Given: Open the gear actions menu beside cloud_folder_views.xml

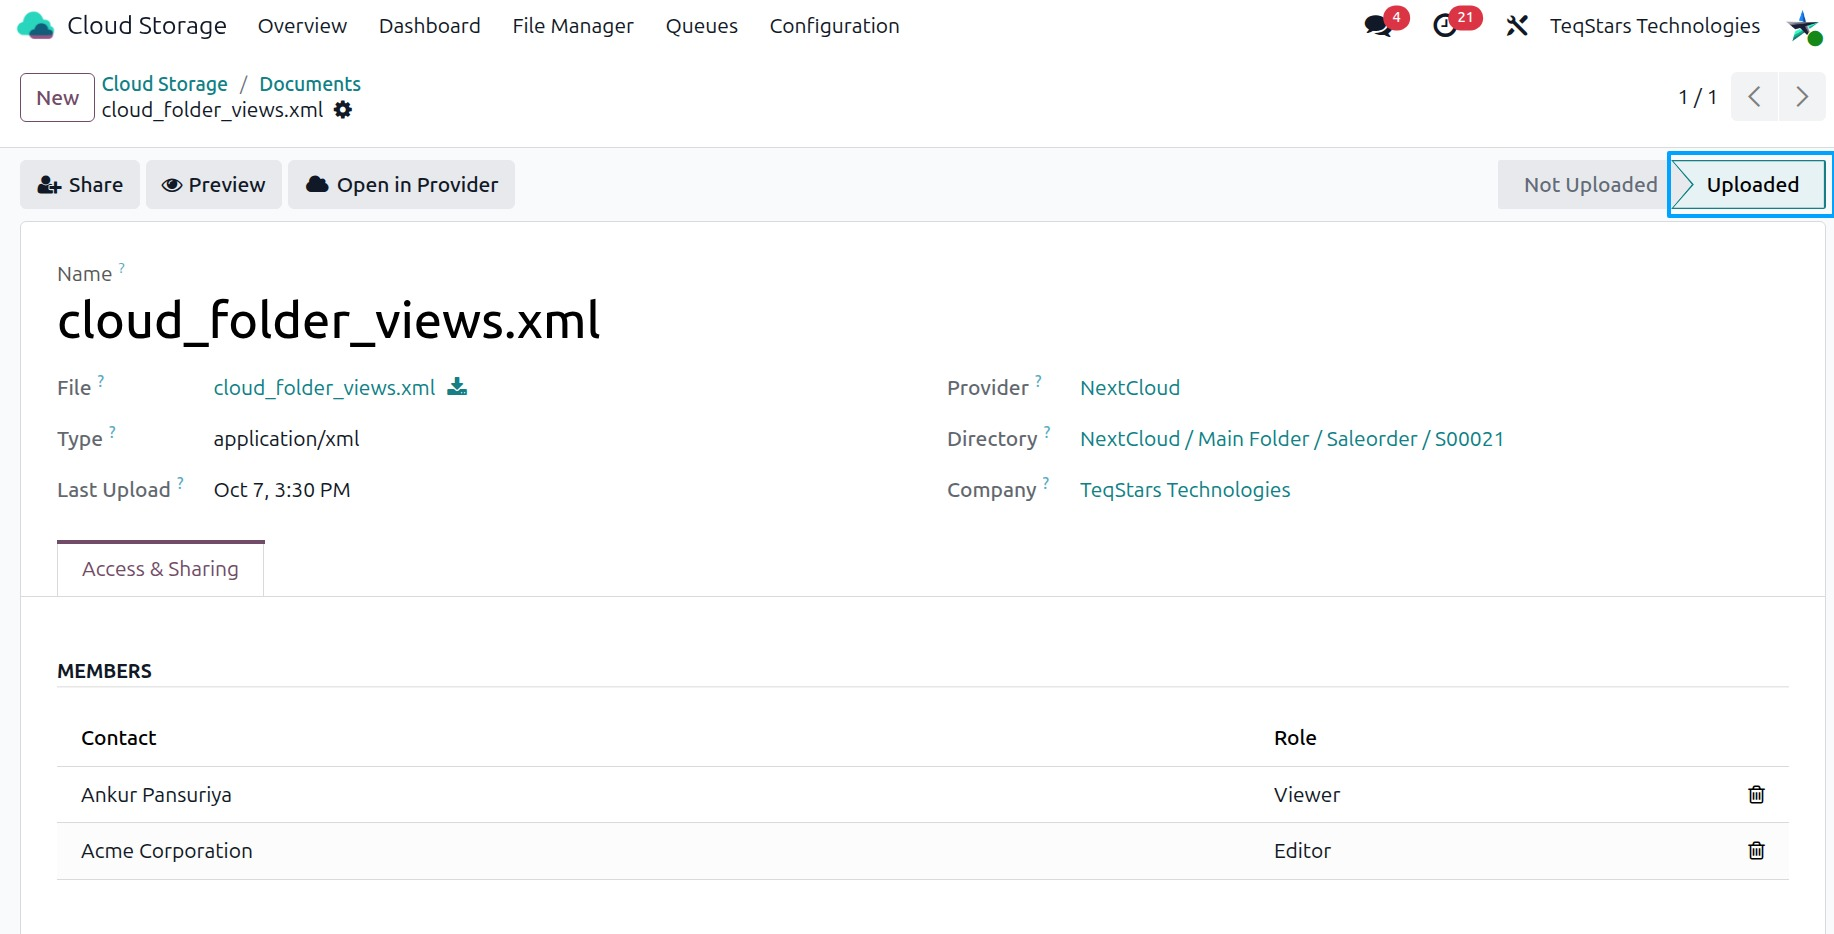Looking at the screenshot, I should coord(343,110).
